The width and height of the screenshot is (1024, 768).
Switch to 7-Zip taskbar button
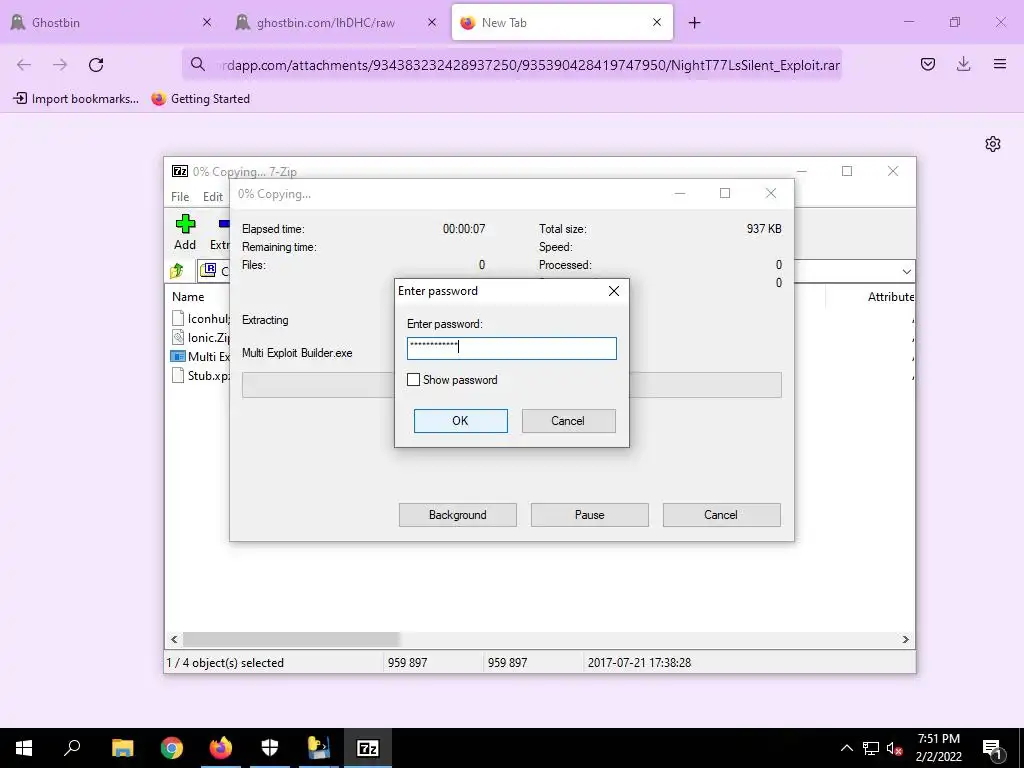coord(368,748)
